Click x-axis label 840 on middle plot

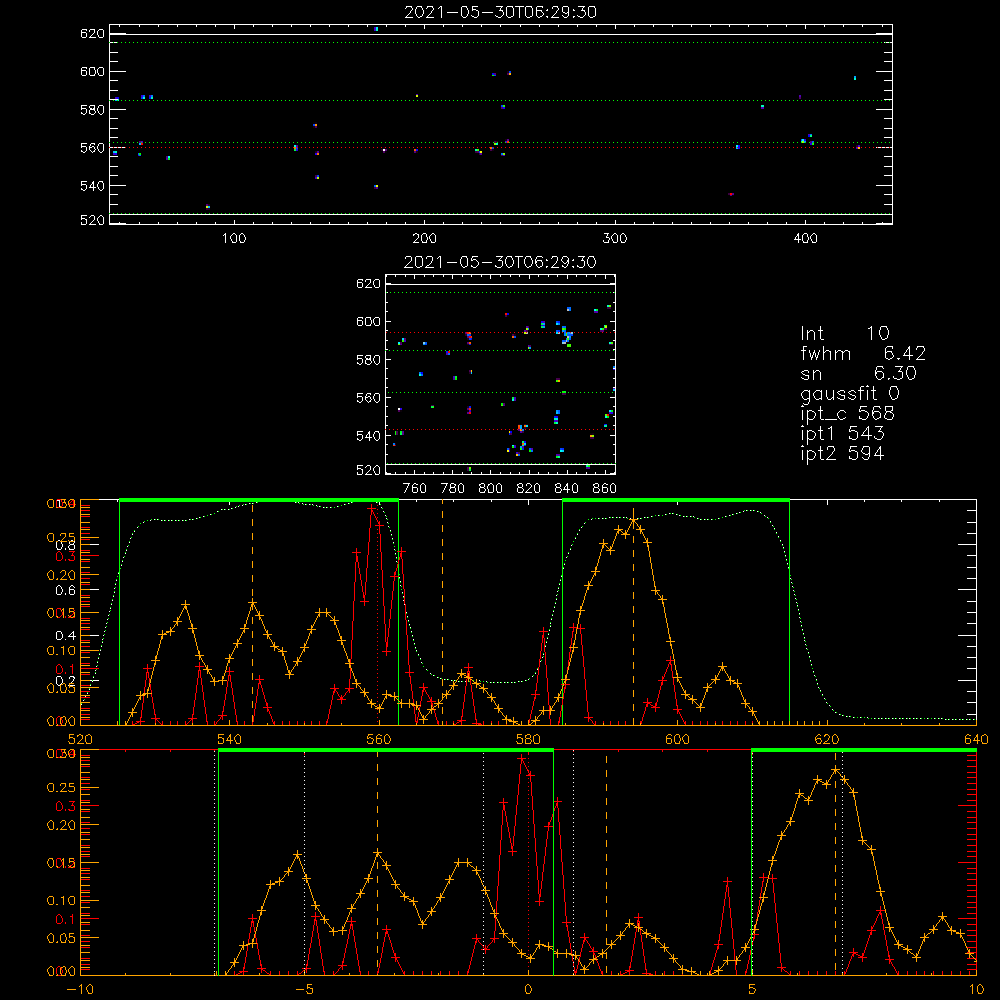(566, 489)
